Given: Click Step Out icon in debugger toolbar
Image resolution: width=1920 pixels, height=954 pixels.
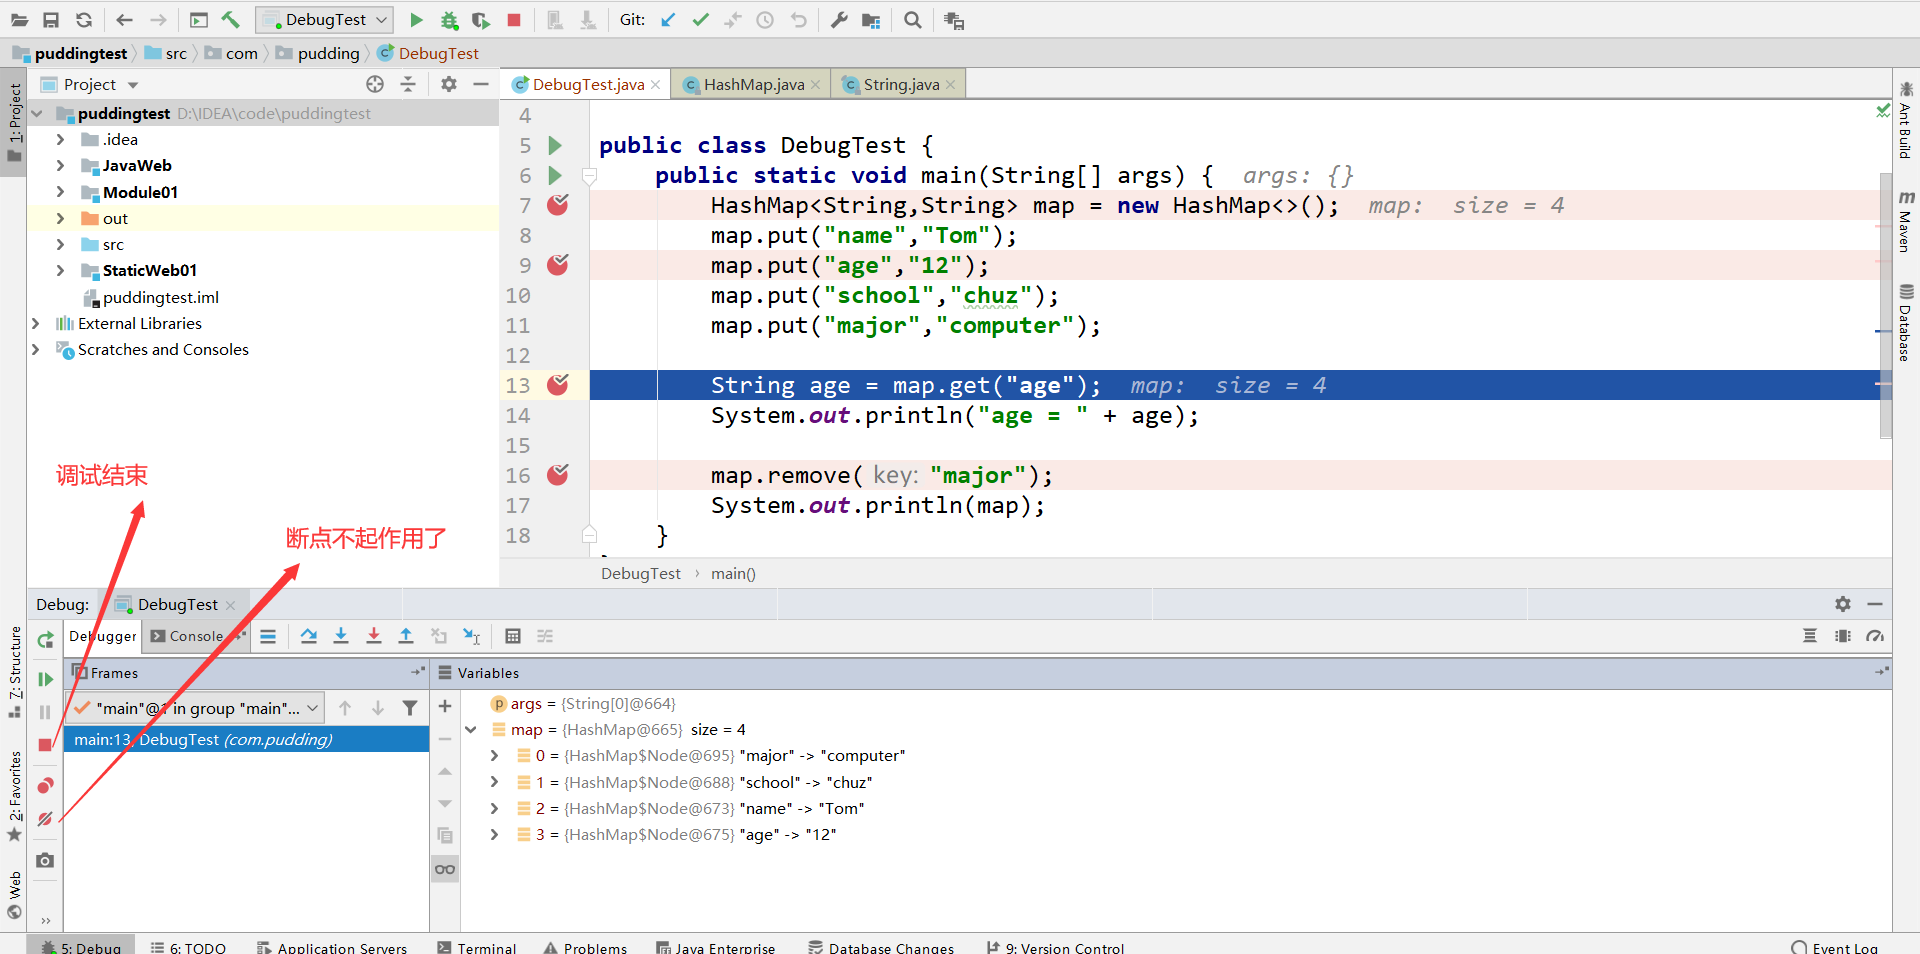Looking at the screenshot, I should [406, 636].
